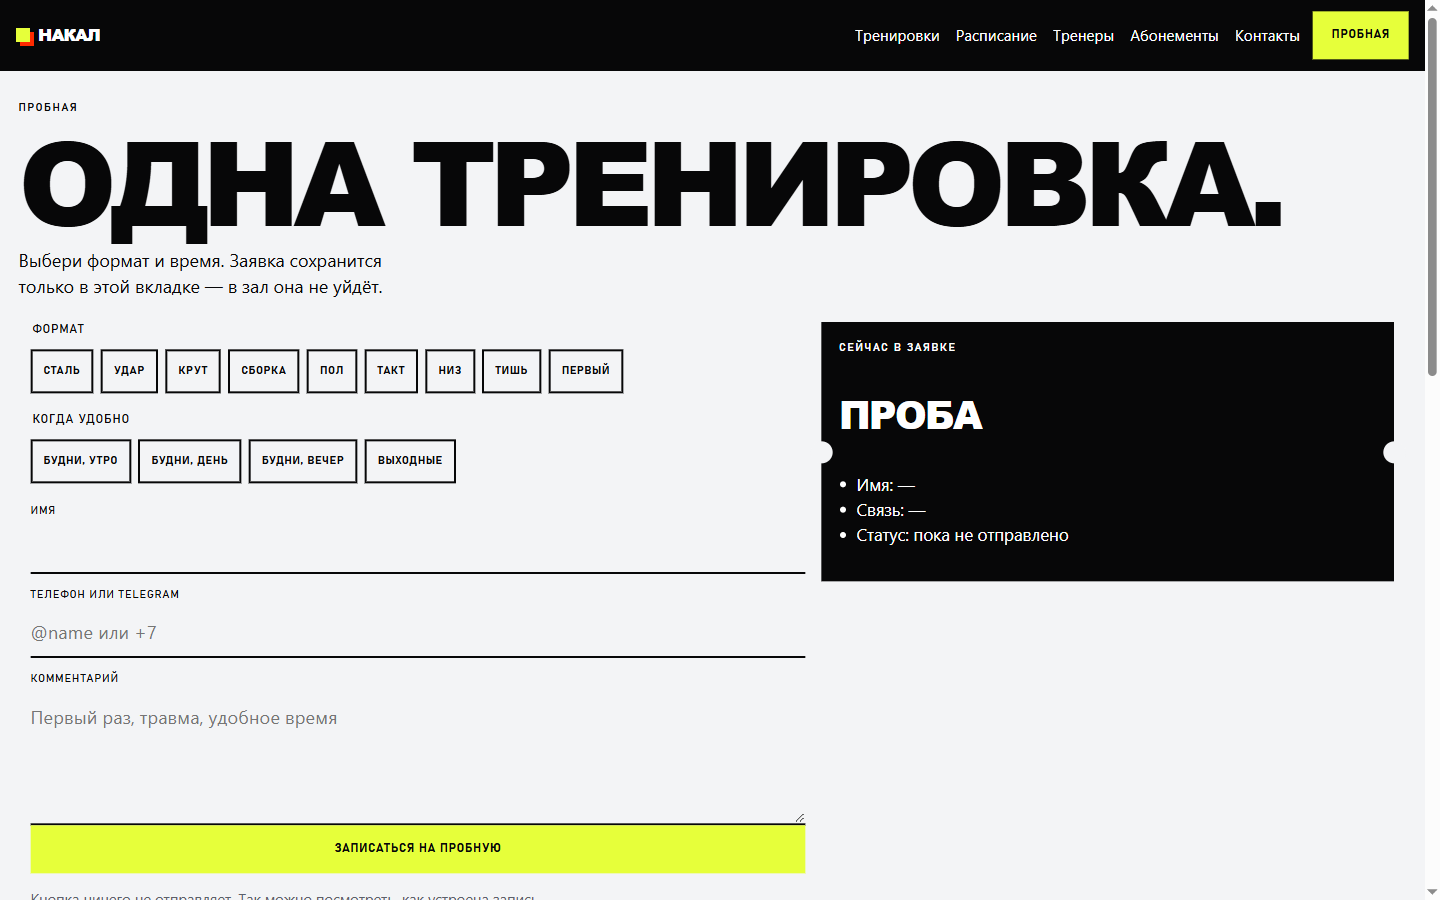Focus the ИМЯ input field
The height and width of the screenshot is (900, 1440).
(x=418, y=549)
